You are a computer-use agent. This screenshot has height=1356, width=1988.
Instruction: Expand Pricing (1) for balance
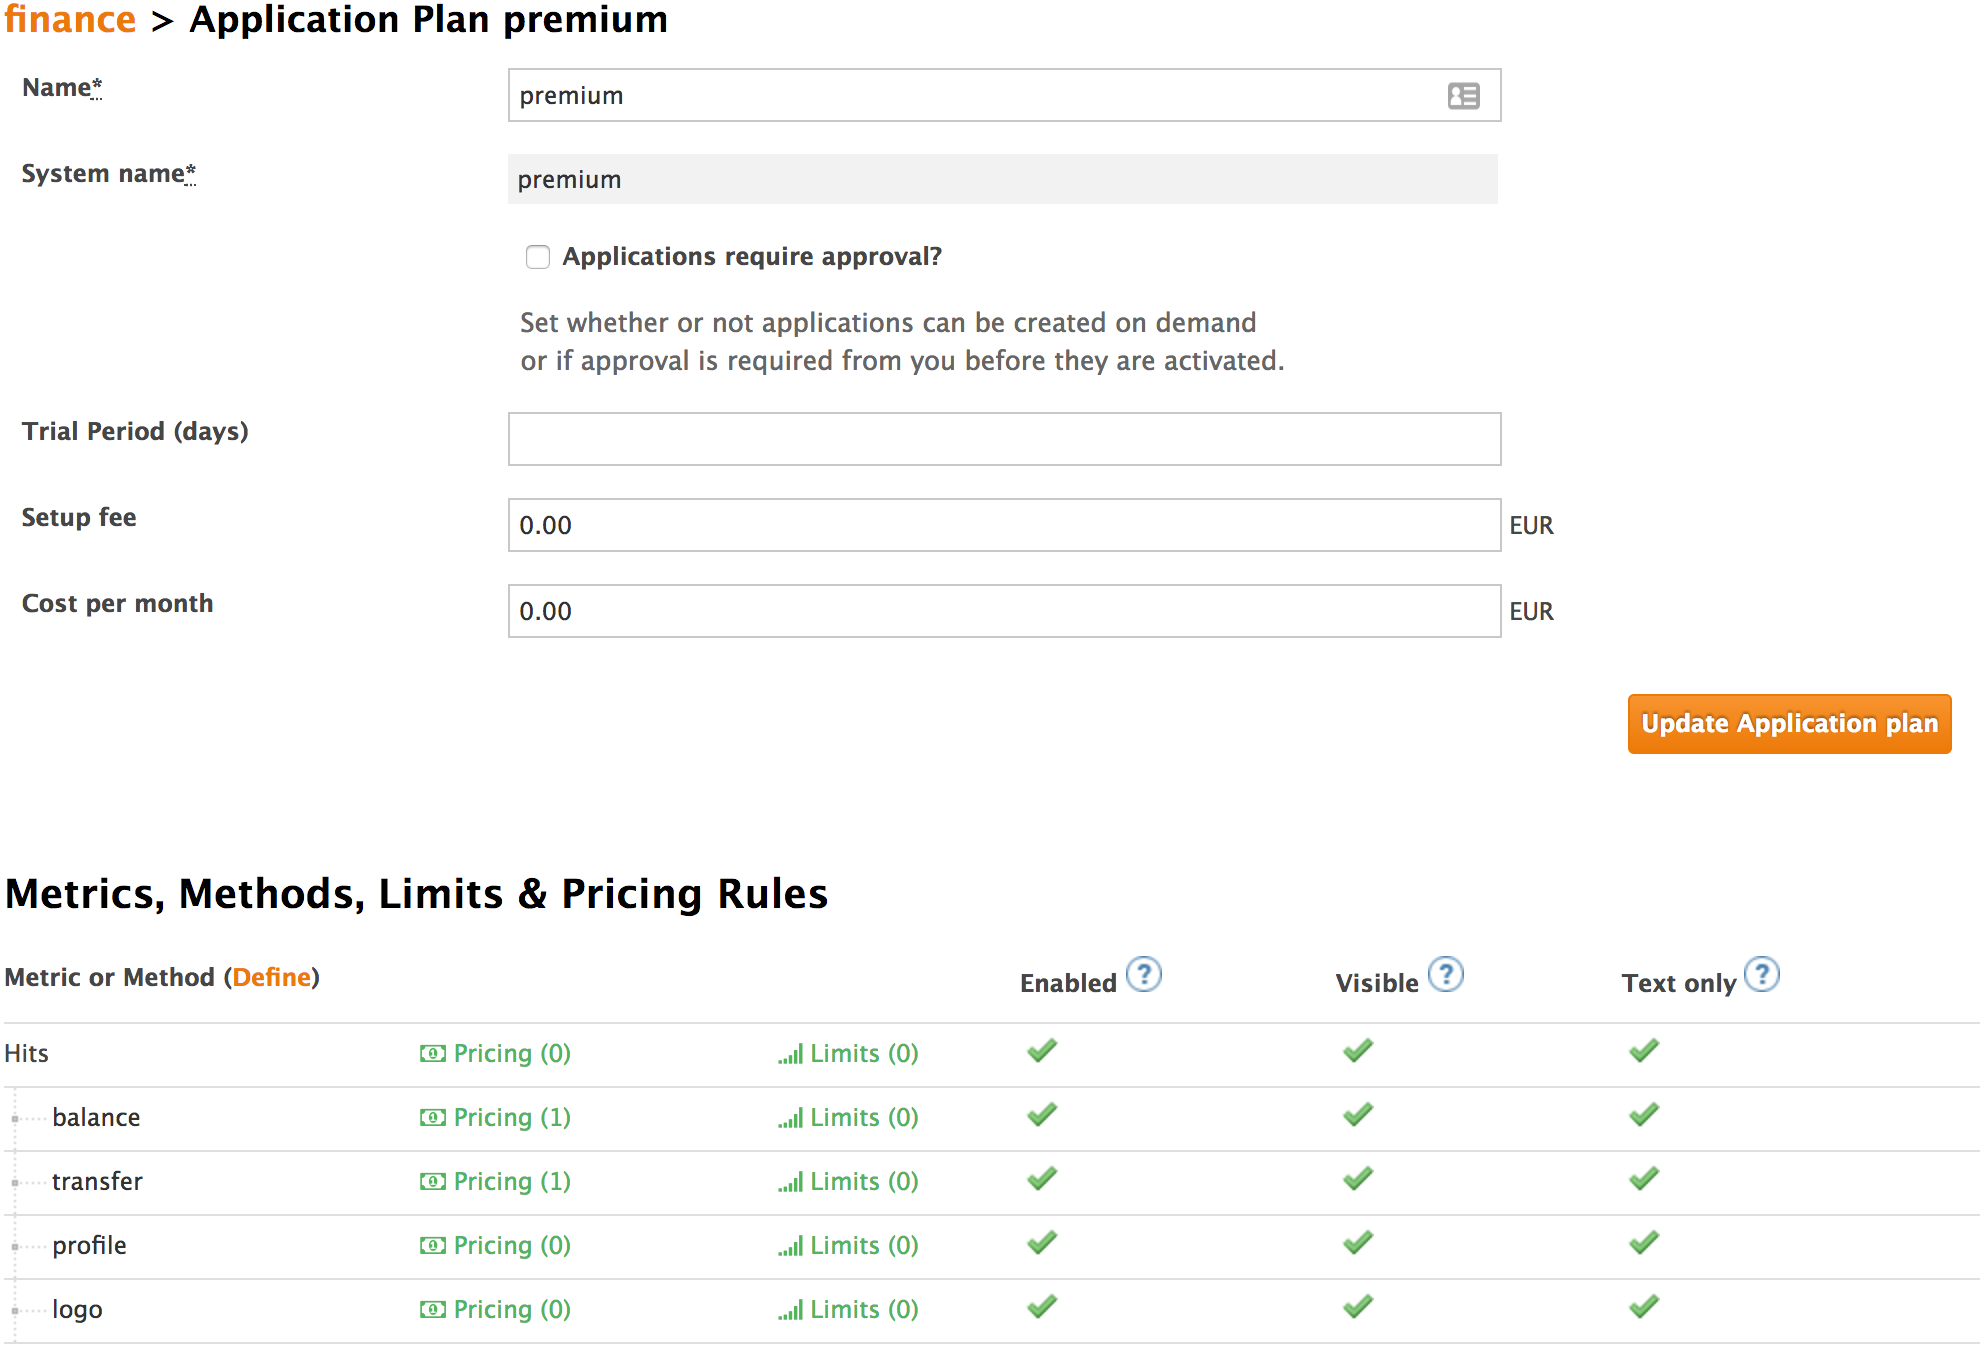coord(496,1117)
